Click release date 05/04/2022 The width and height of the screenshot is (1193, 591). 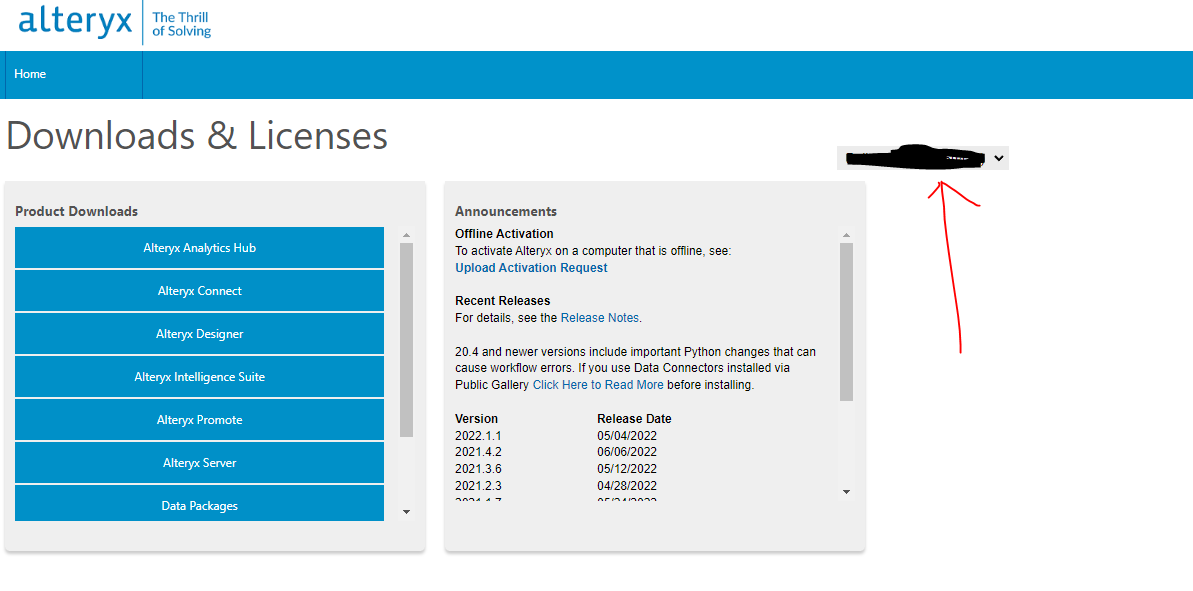(630, 435)
